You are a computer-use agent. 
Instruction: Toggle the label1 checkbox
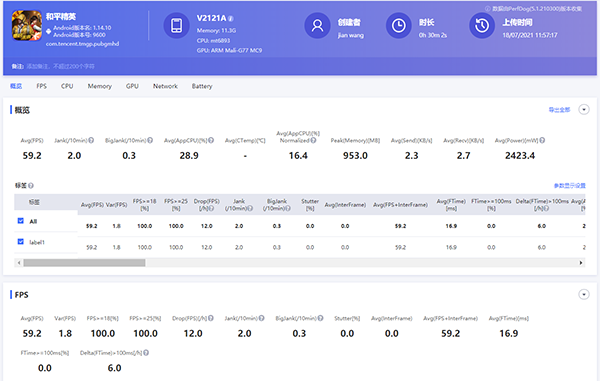coord(21,241)
